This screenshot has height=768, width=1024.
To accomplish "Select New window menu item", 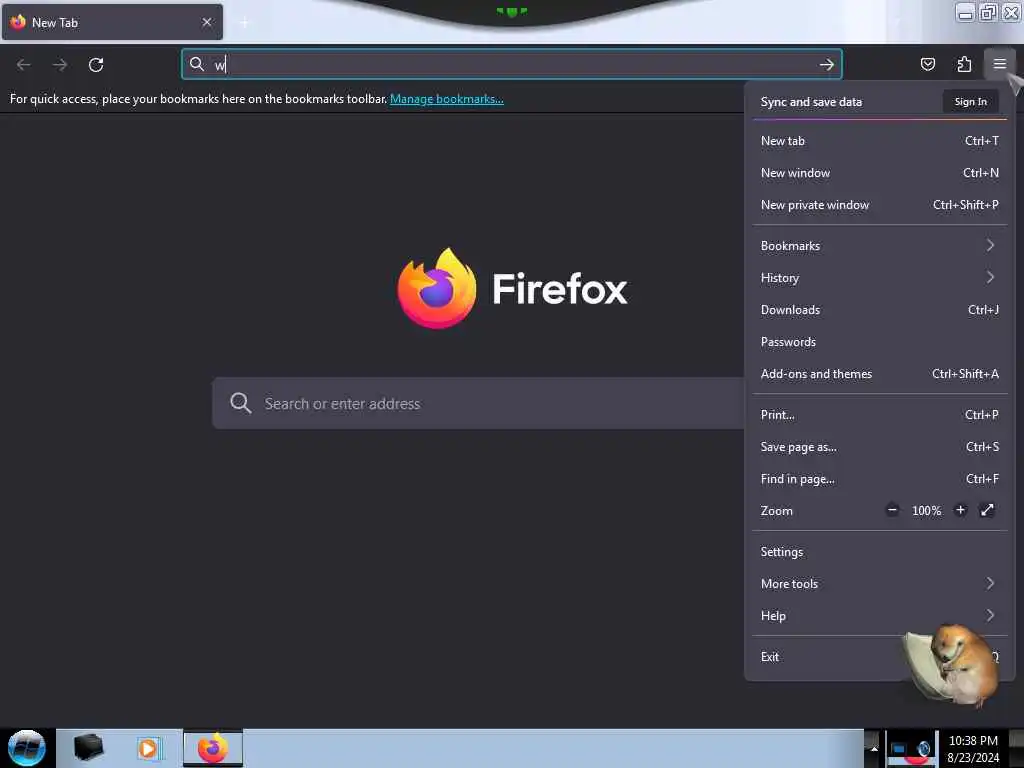I will [880, 172].
